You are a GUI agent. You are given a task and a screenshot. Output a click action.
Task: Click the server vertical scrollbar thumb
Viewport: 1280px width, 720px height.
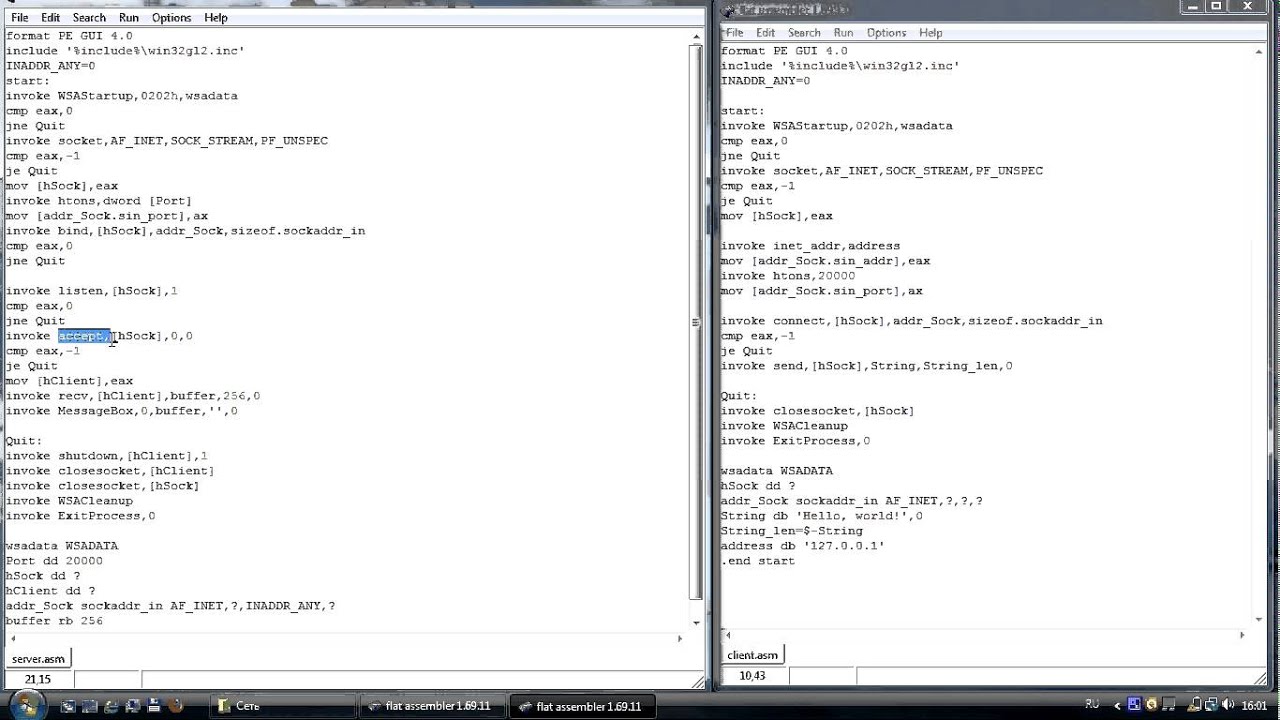tap(696, 323)
